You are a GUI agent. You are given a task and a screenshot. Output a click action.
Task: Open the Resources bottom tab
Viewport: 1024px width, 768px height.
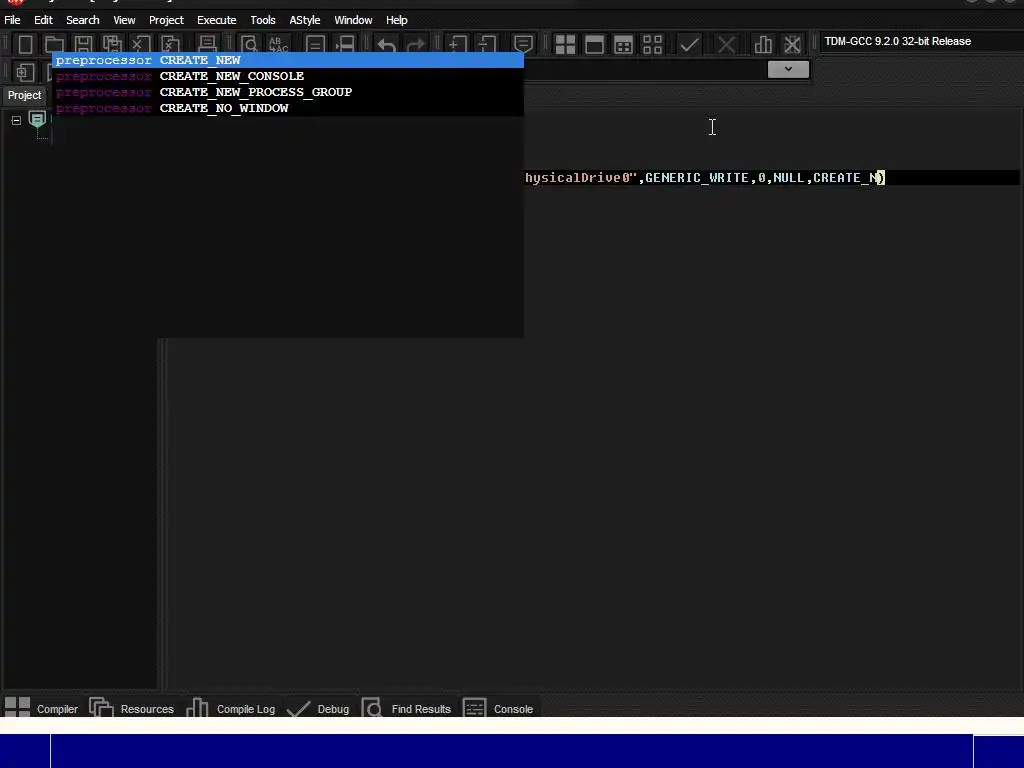[131, 709]
